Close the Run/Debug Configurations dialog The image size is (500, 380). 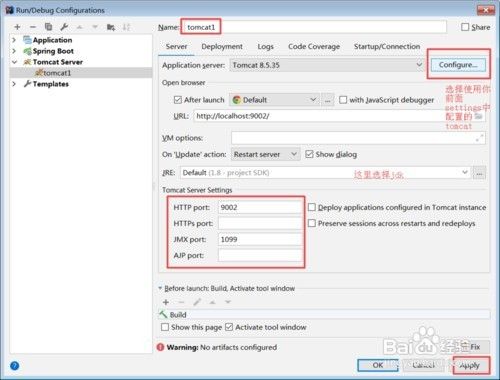tap(485, 10)
